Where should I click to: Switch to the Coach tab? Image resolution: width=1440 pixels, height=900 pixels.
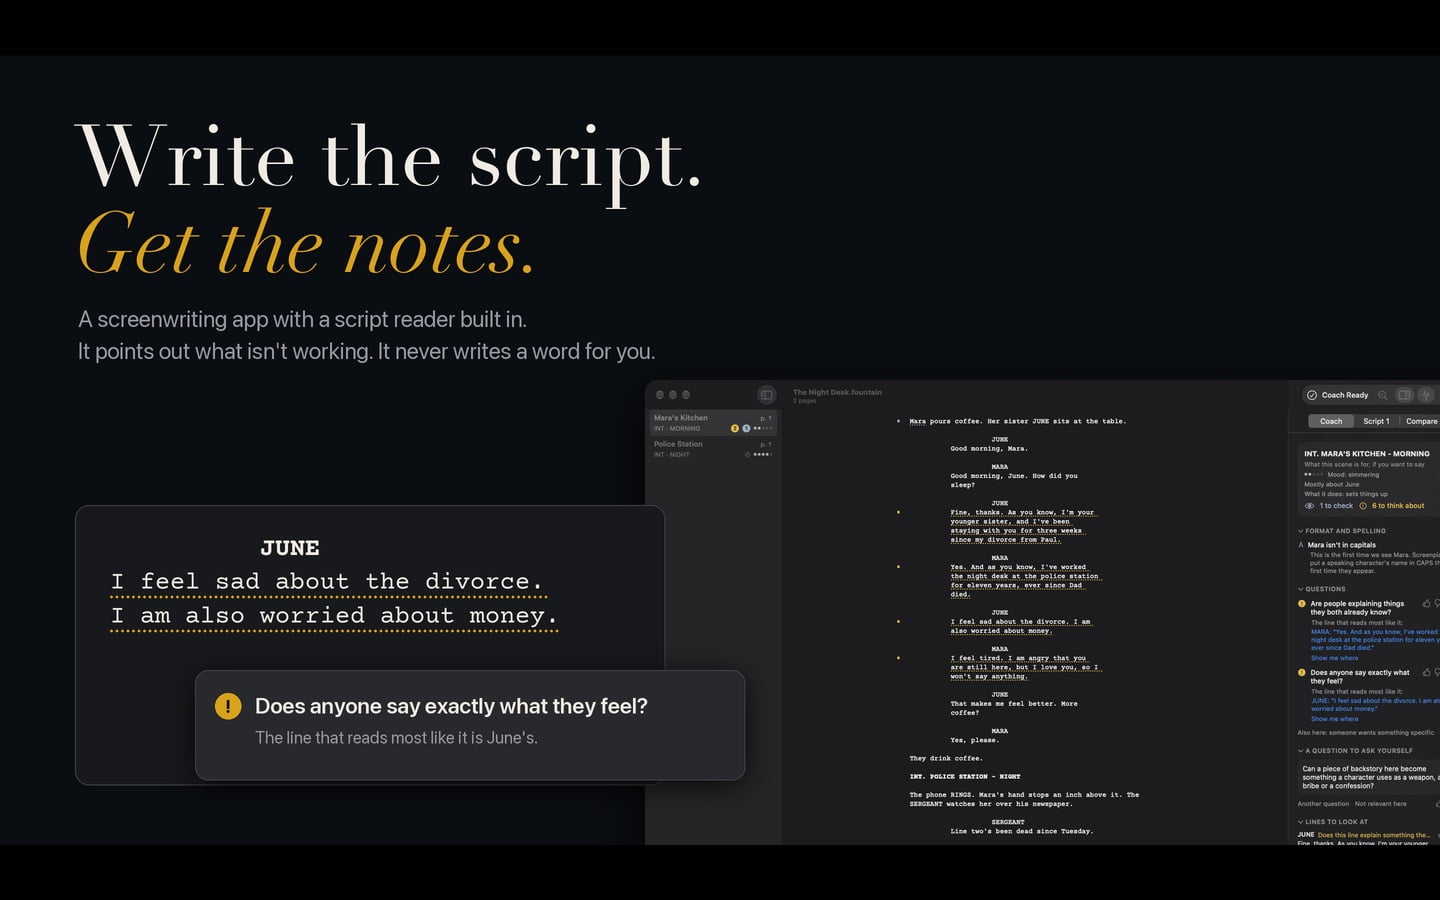[x=1331, y=421]
